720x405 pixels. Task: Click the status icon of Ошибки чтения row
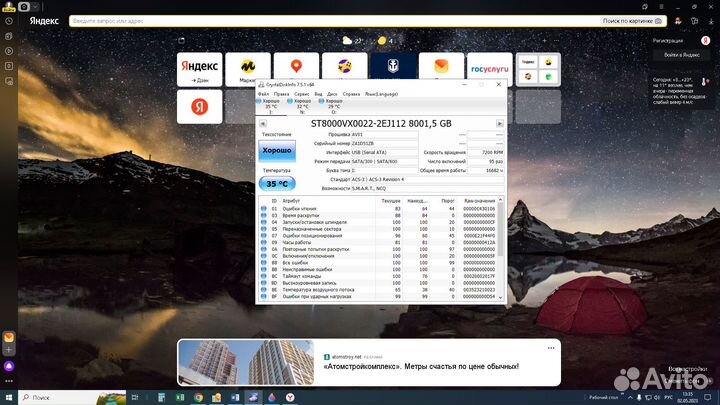pos(264,208)
